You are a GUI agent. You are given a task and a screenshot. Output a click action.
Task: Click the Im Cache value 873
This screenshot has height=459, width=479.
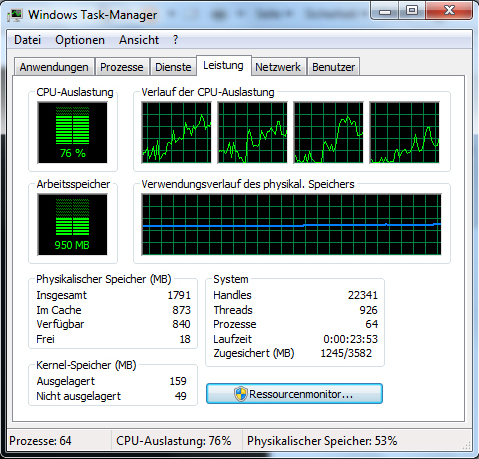182,310
